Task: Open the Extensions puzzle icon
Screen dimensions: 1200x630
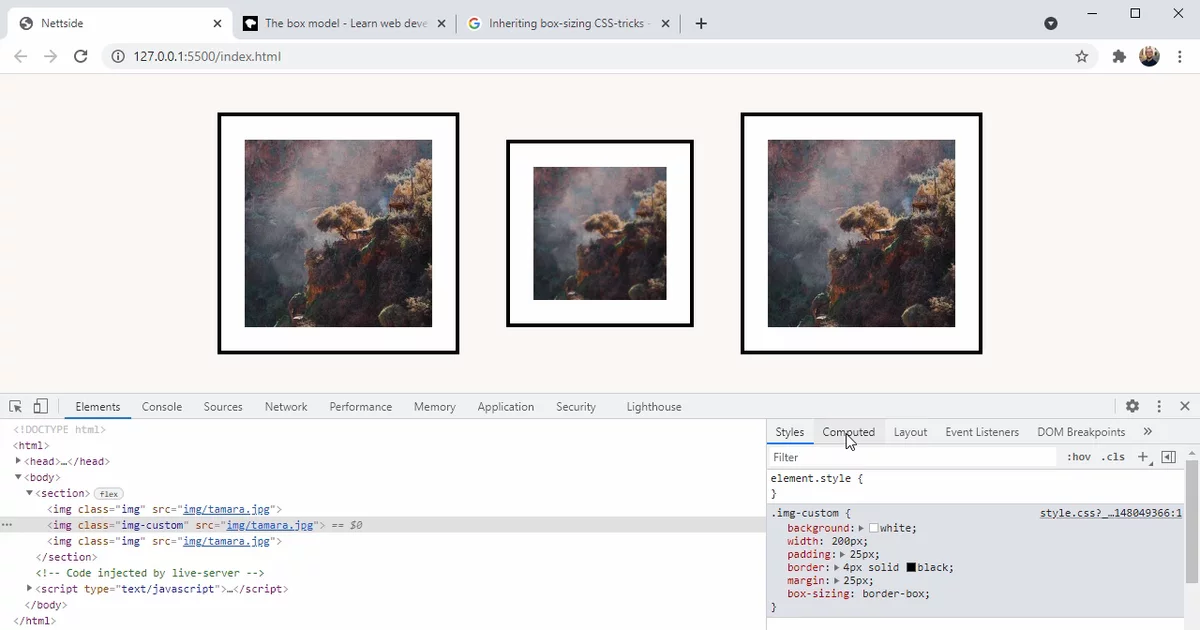Action: (x=1119, y=56)
